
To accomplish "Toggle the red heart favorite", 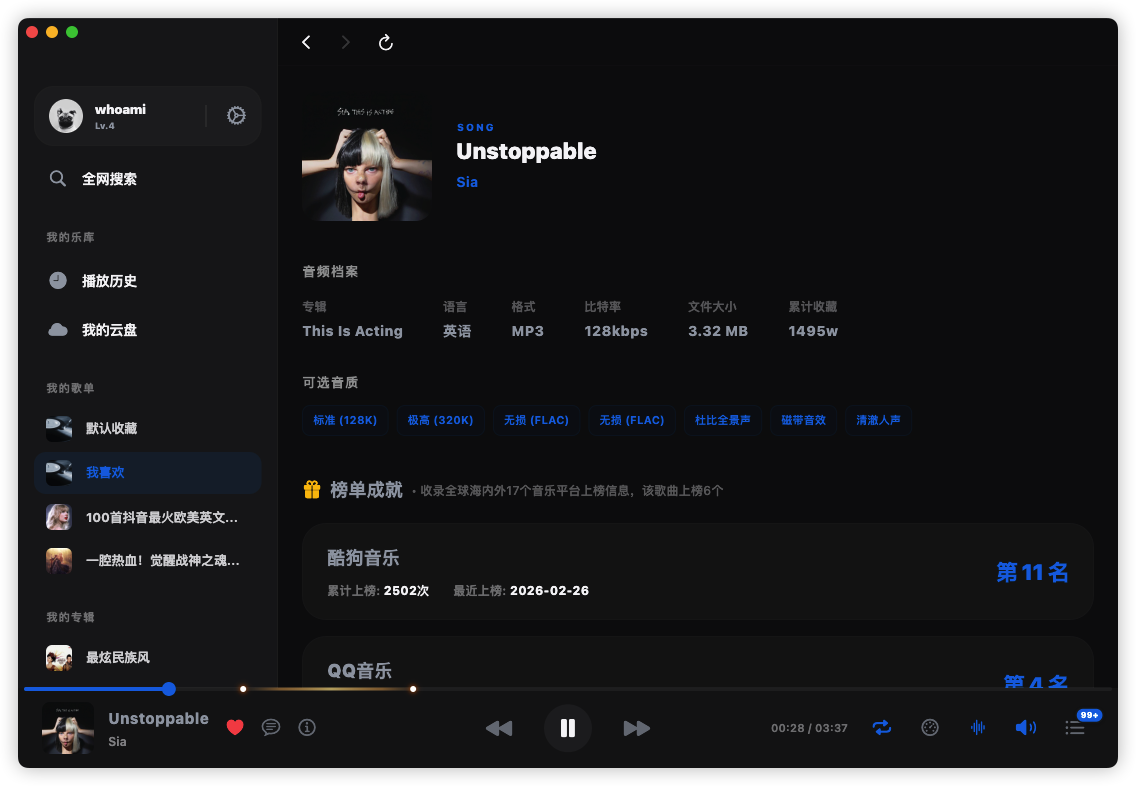I will click(x=235, y=727).
